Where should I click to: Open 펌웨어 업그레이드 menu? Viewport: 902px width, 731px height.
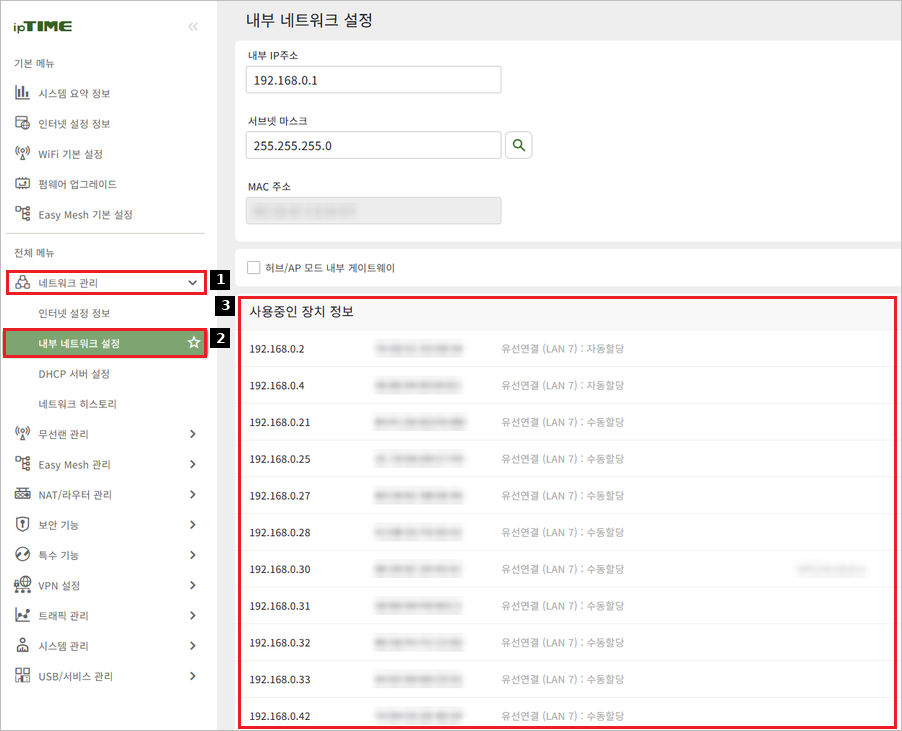pyautogui.click(x=78, y=184)
